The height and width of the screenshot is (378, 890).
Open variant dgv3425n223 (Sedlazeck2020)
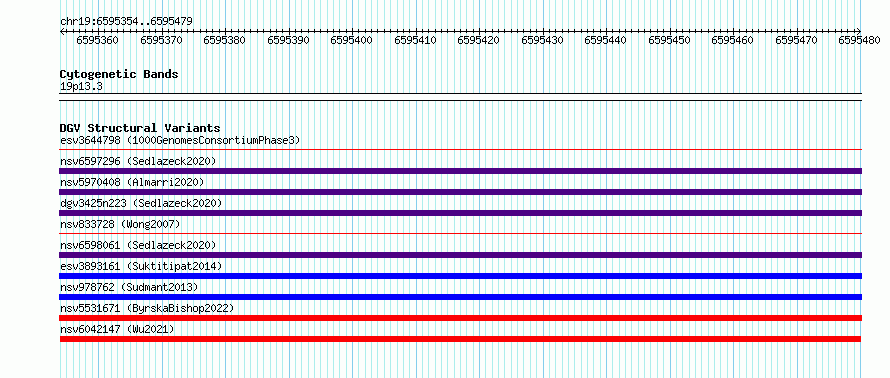click(x=141, y=203)
